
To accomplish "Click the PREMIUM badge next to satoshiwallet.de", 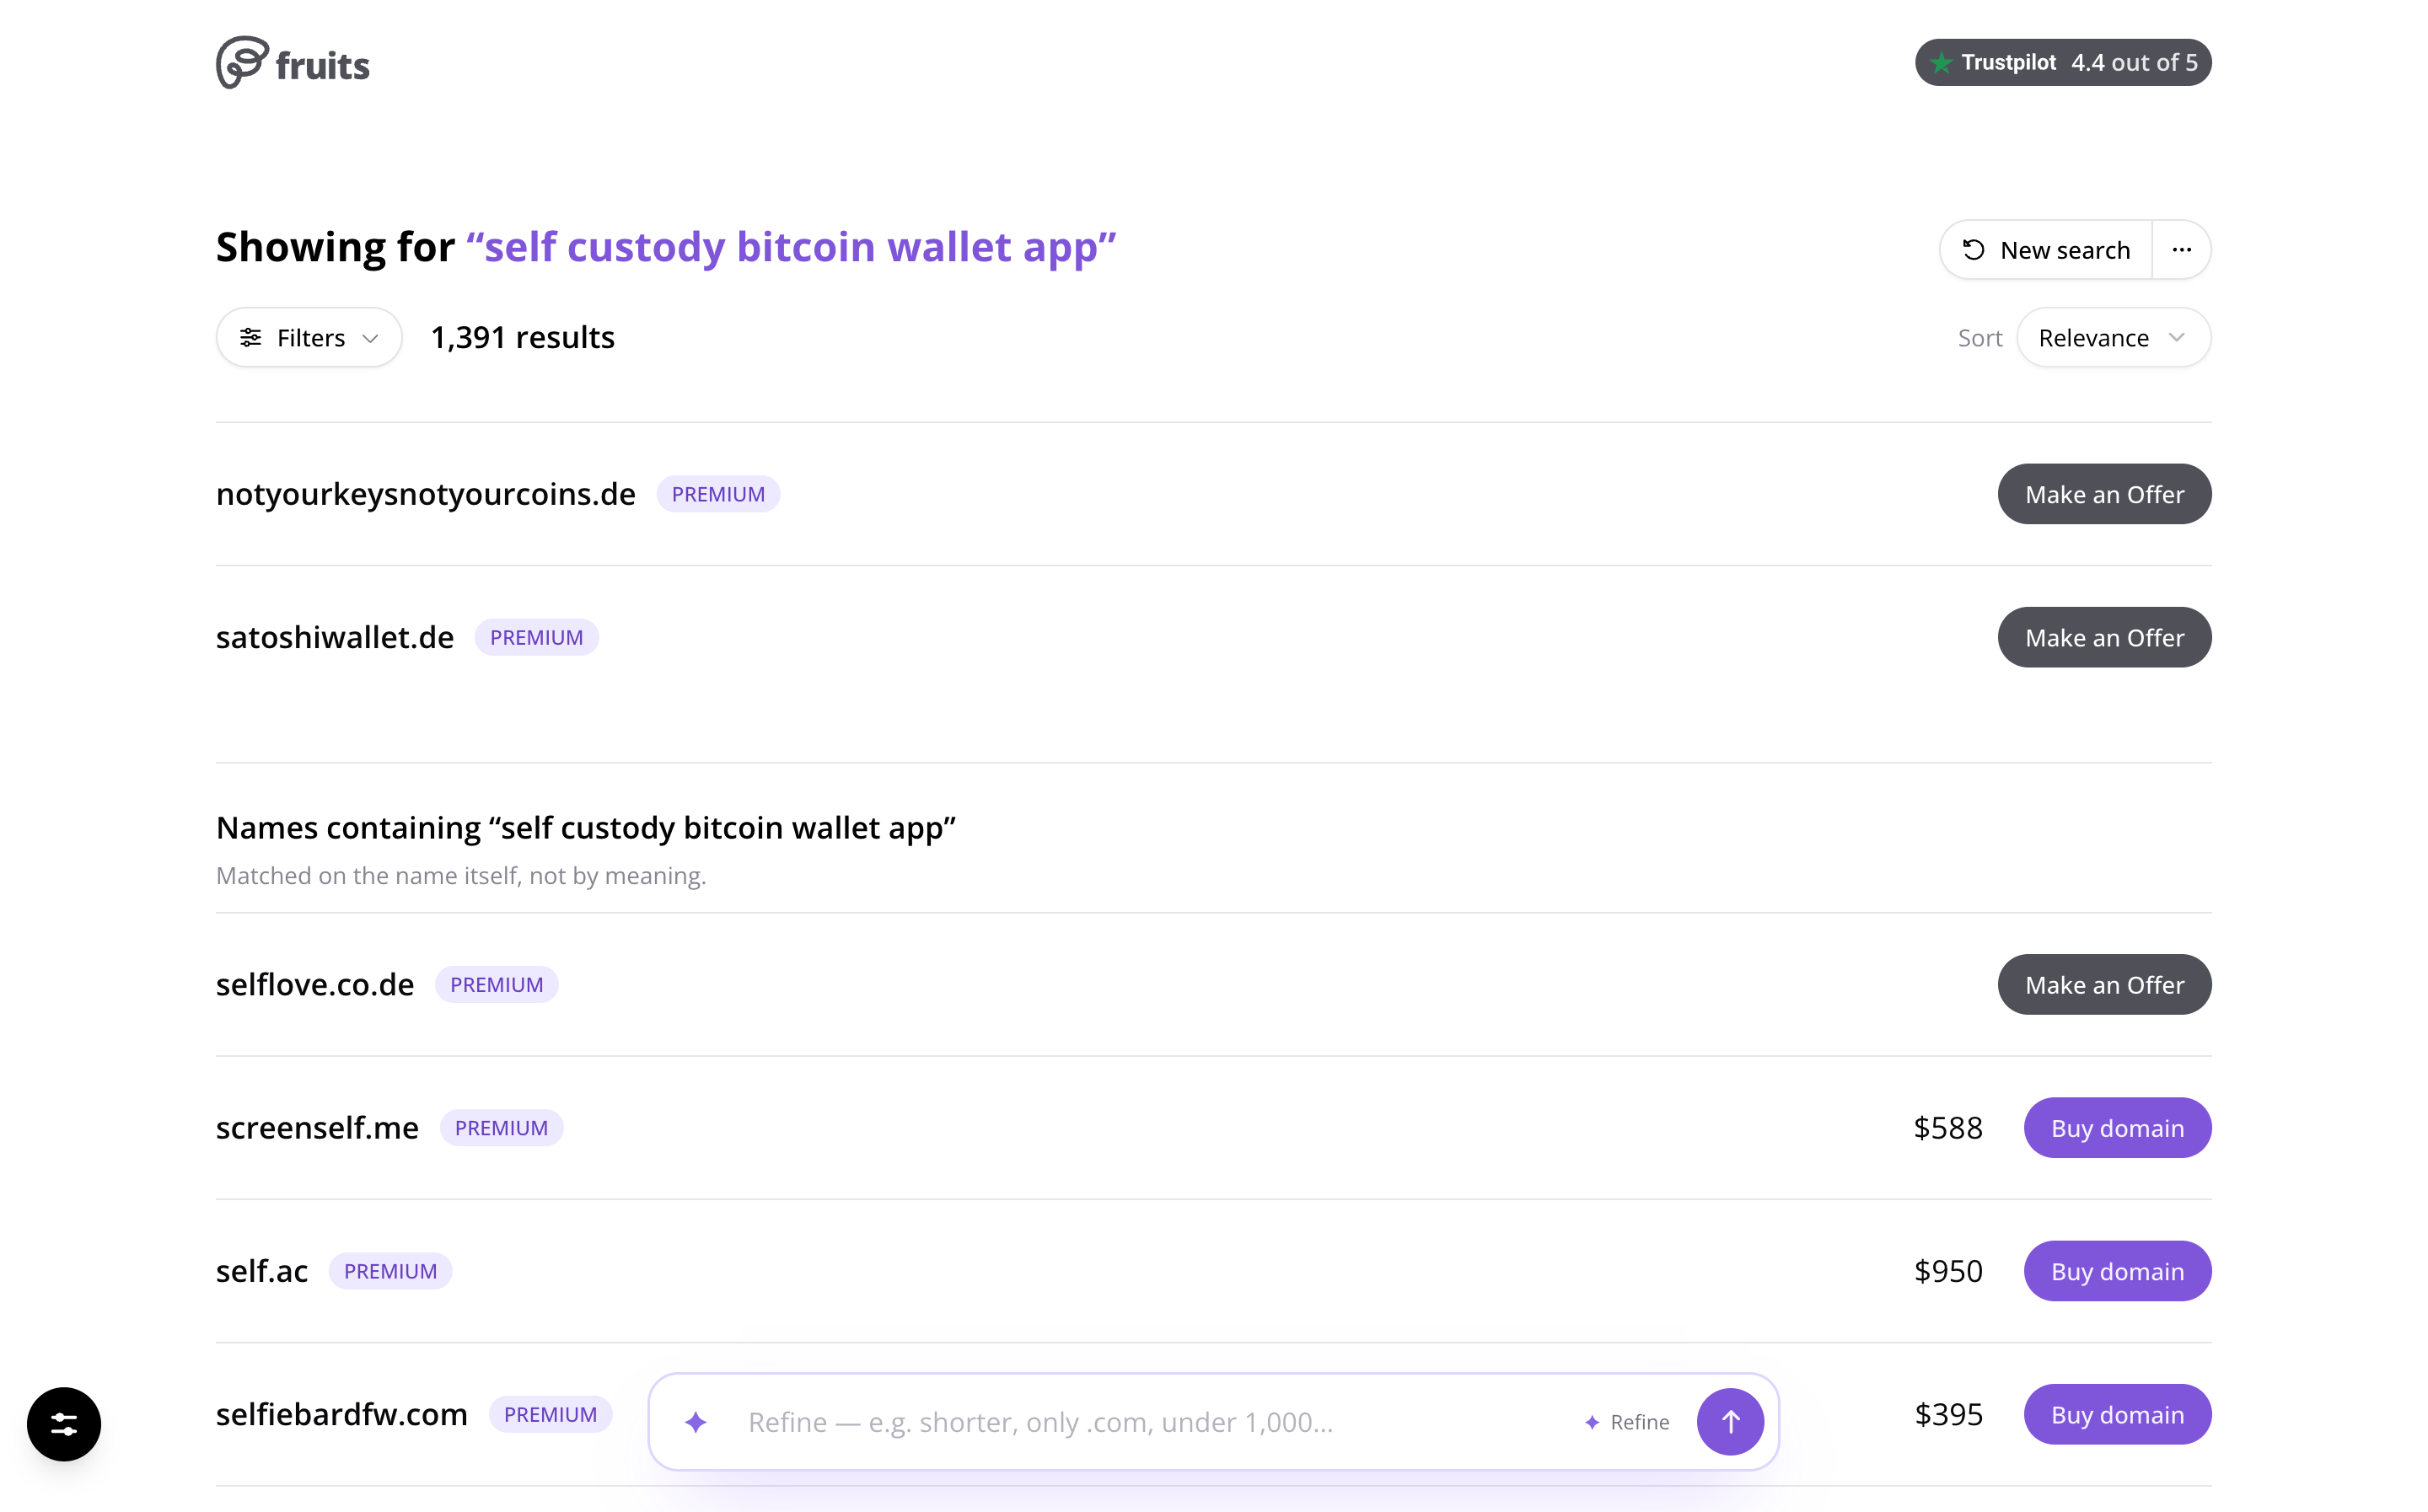I will click(x=536, y=637).
